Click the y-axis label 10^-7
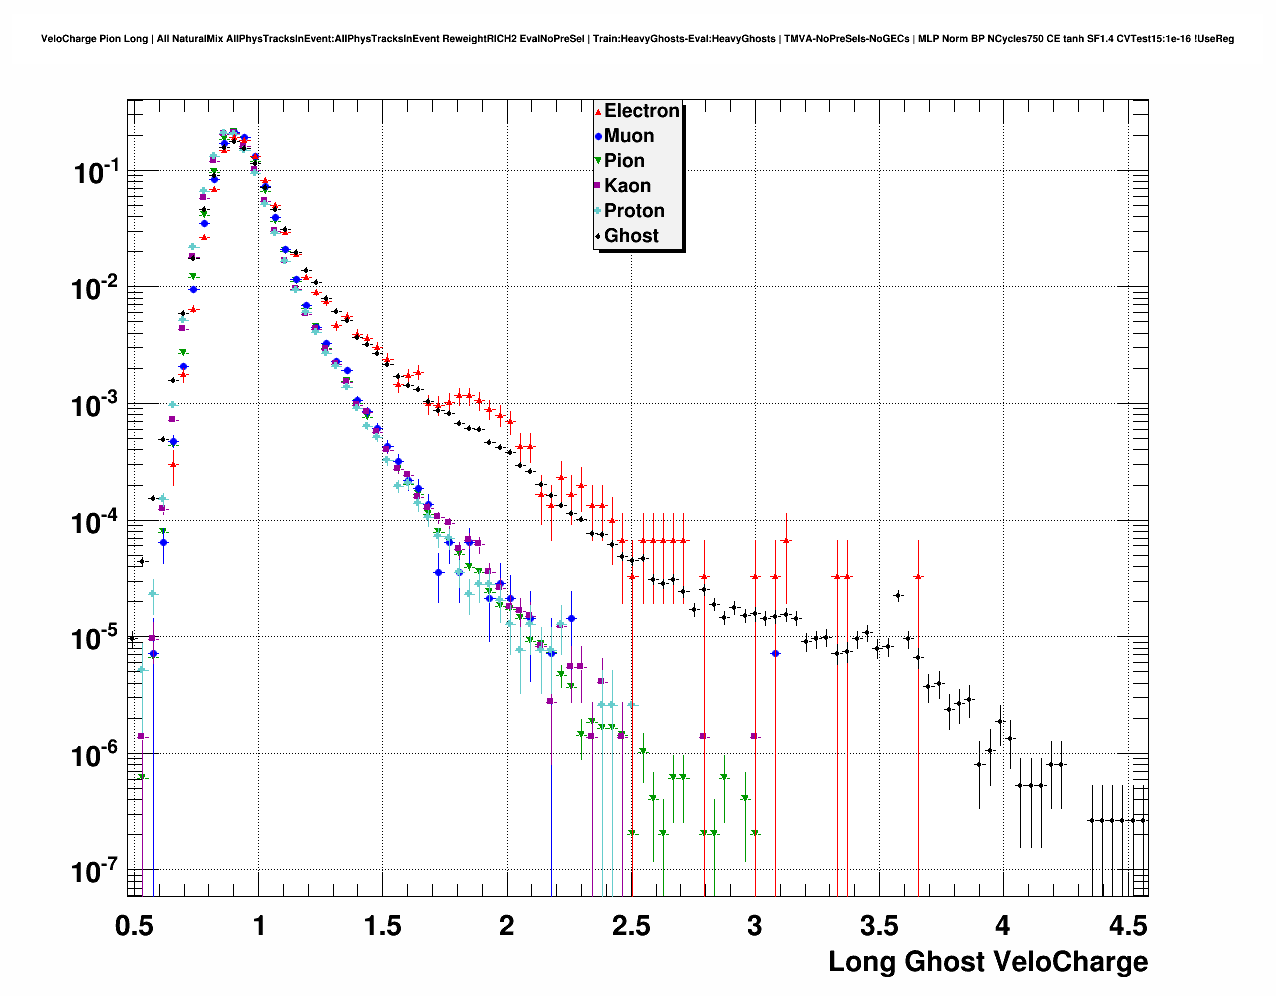 pos(95,872)
